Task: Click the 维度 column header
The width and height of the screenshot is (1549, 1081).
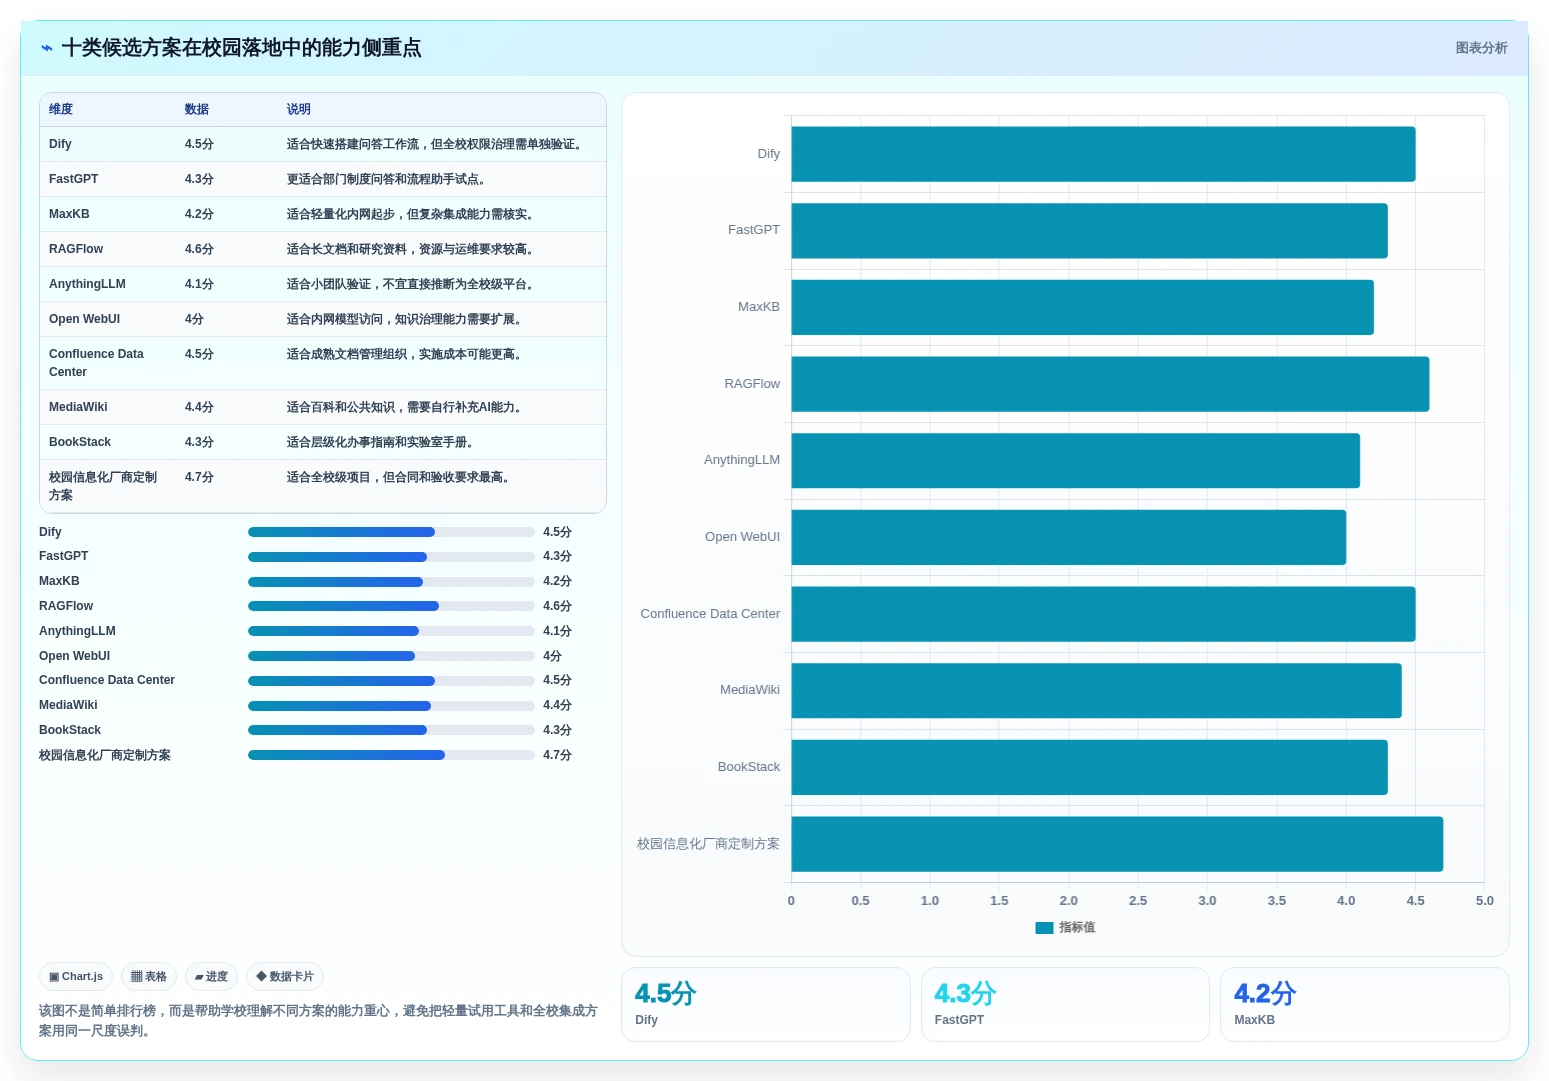Action: [x=61, y=109]
